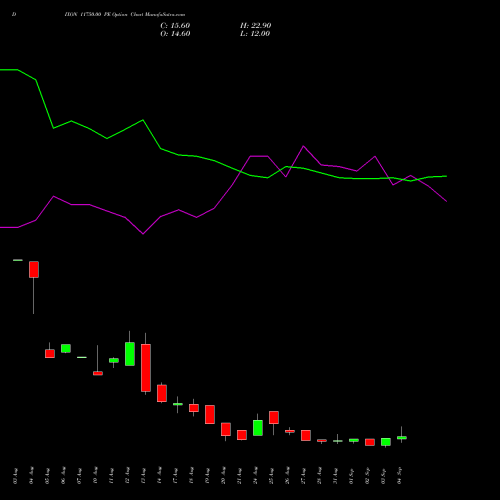Select the 28 Aug date label
Image resolution: width=500 pixels, height=500 pixels.
point(320,476)
